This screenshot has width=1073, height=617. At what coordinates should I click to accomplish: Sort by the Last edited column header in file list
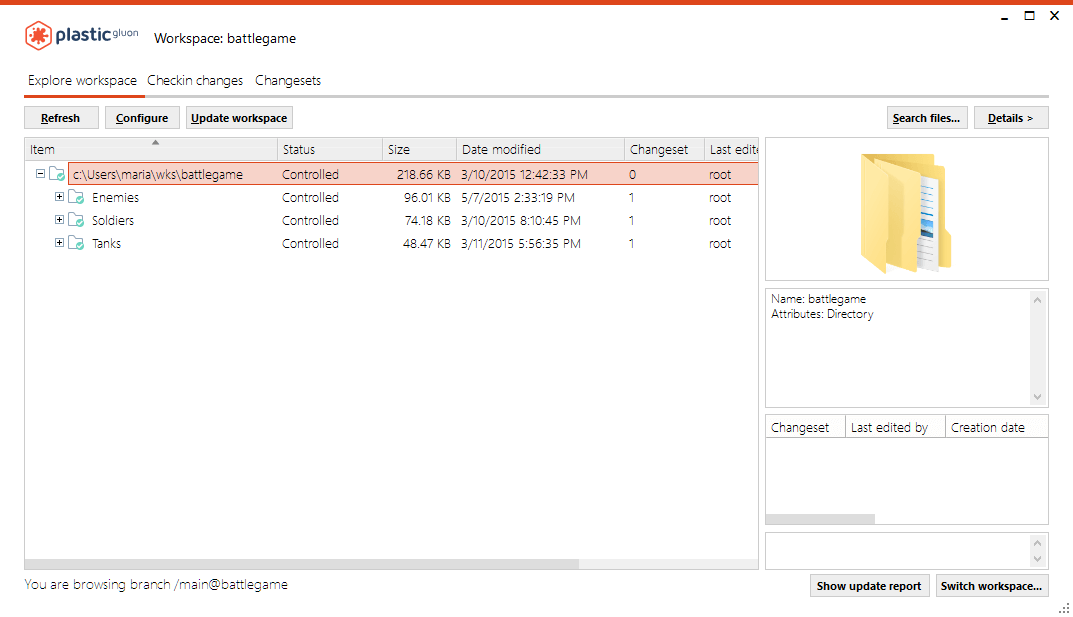point(732,149)
